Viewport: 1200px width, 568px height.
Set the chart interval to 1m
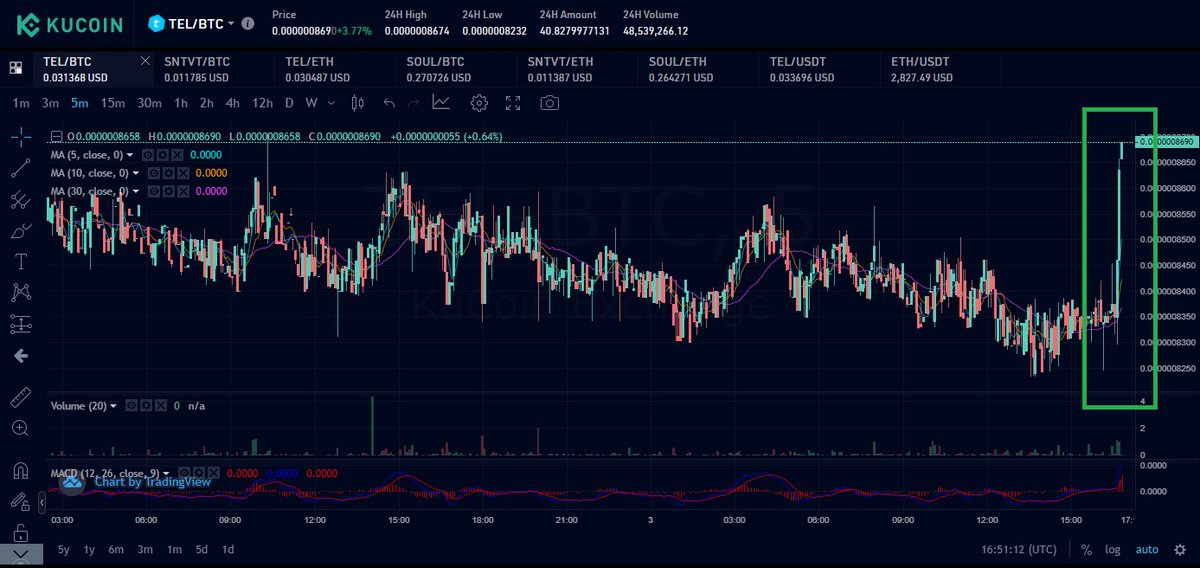click(x=21, y=102)
